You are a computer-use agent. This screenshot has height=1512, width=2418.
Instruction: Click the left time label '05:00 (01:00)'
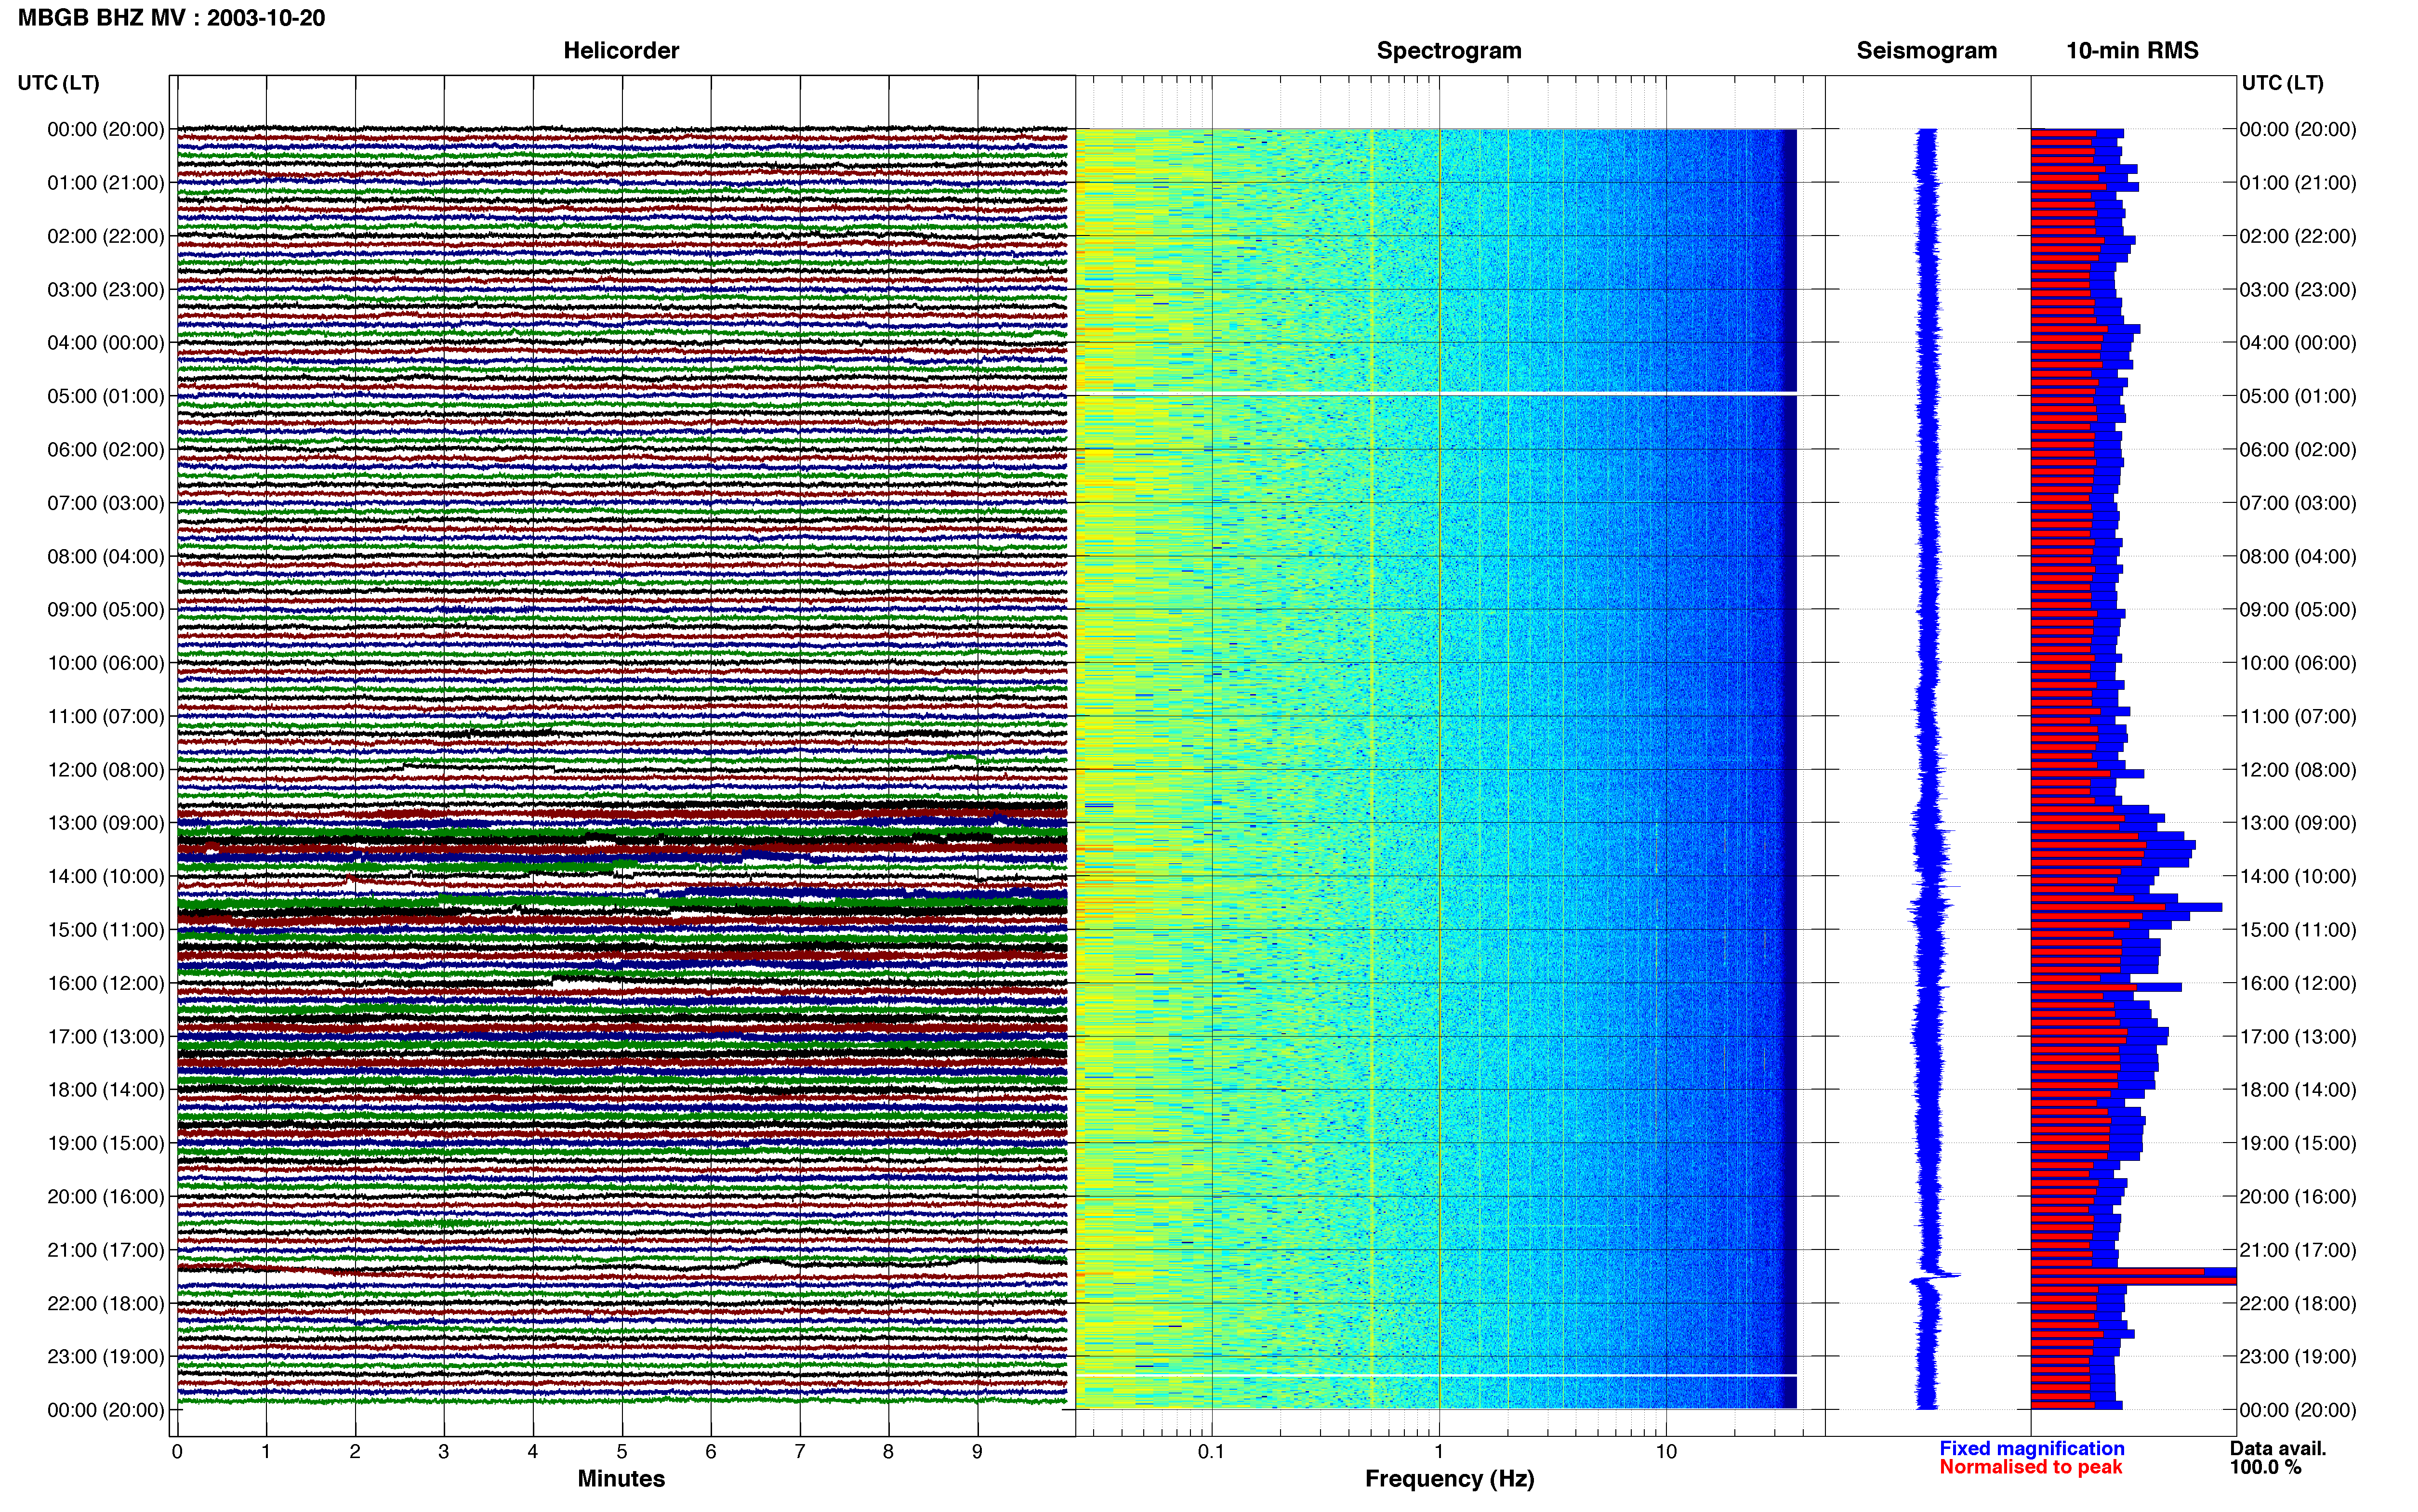coord(106,396)
